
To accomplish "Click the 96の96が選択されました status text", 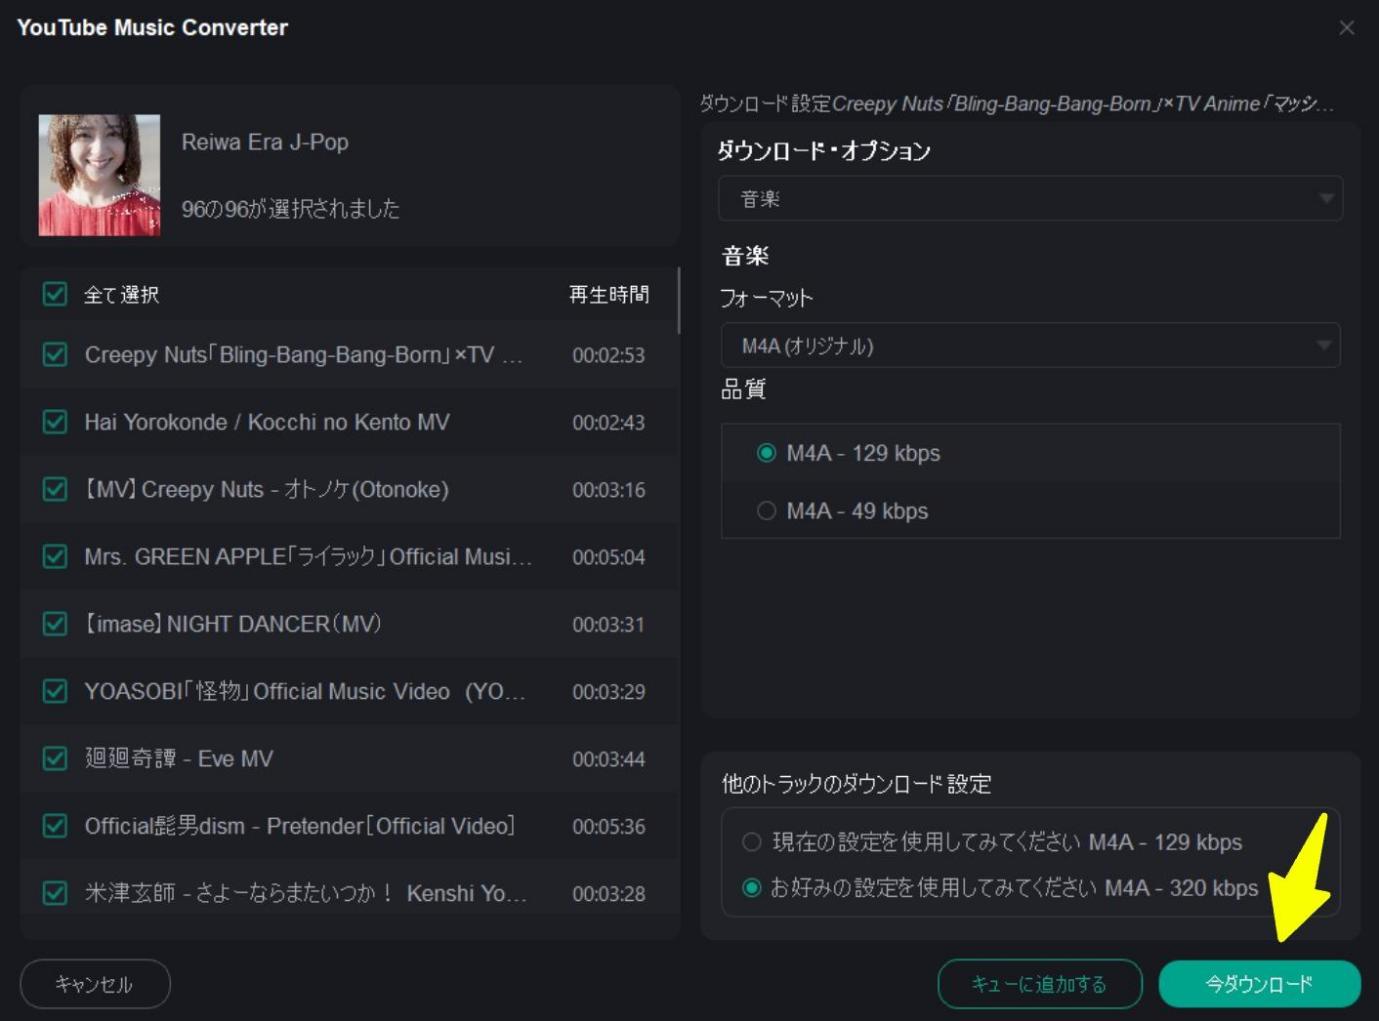I will pos(290,209).
